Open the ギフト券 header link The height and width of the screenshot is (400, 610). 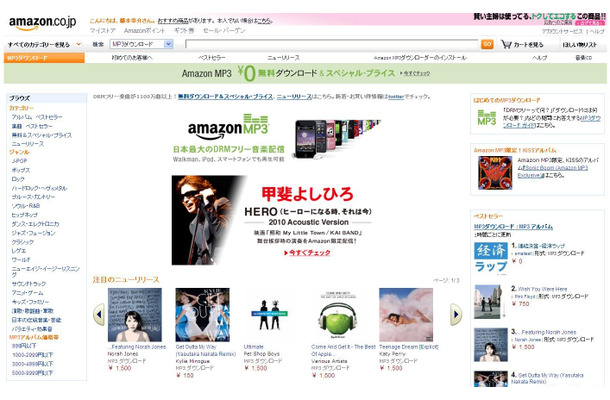coord(184,30)
